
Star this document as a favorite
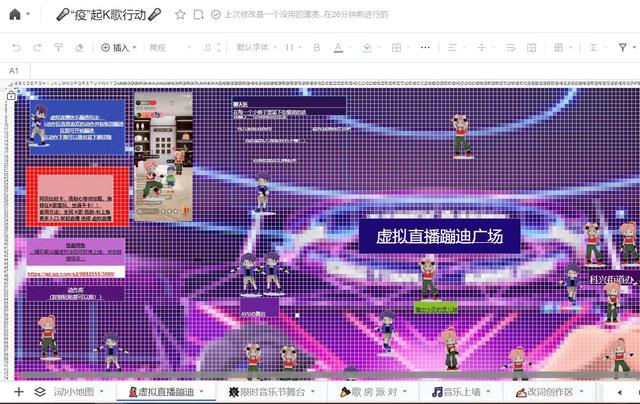tap(180, 15)
